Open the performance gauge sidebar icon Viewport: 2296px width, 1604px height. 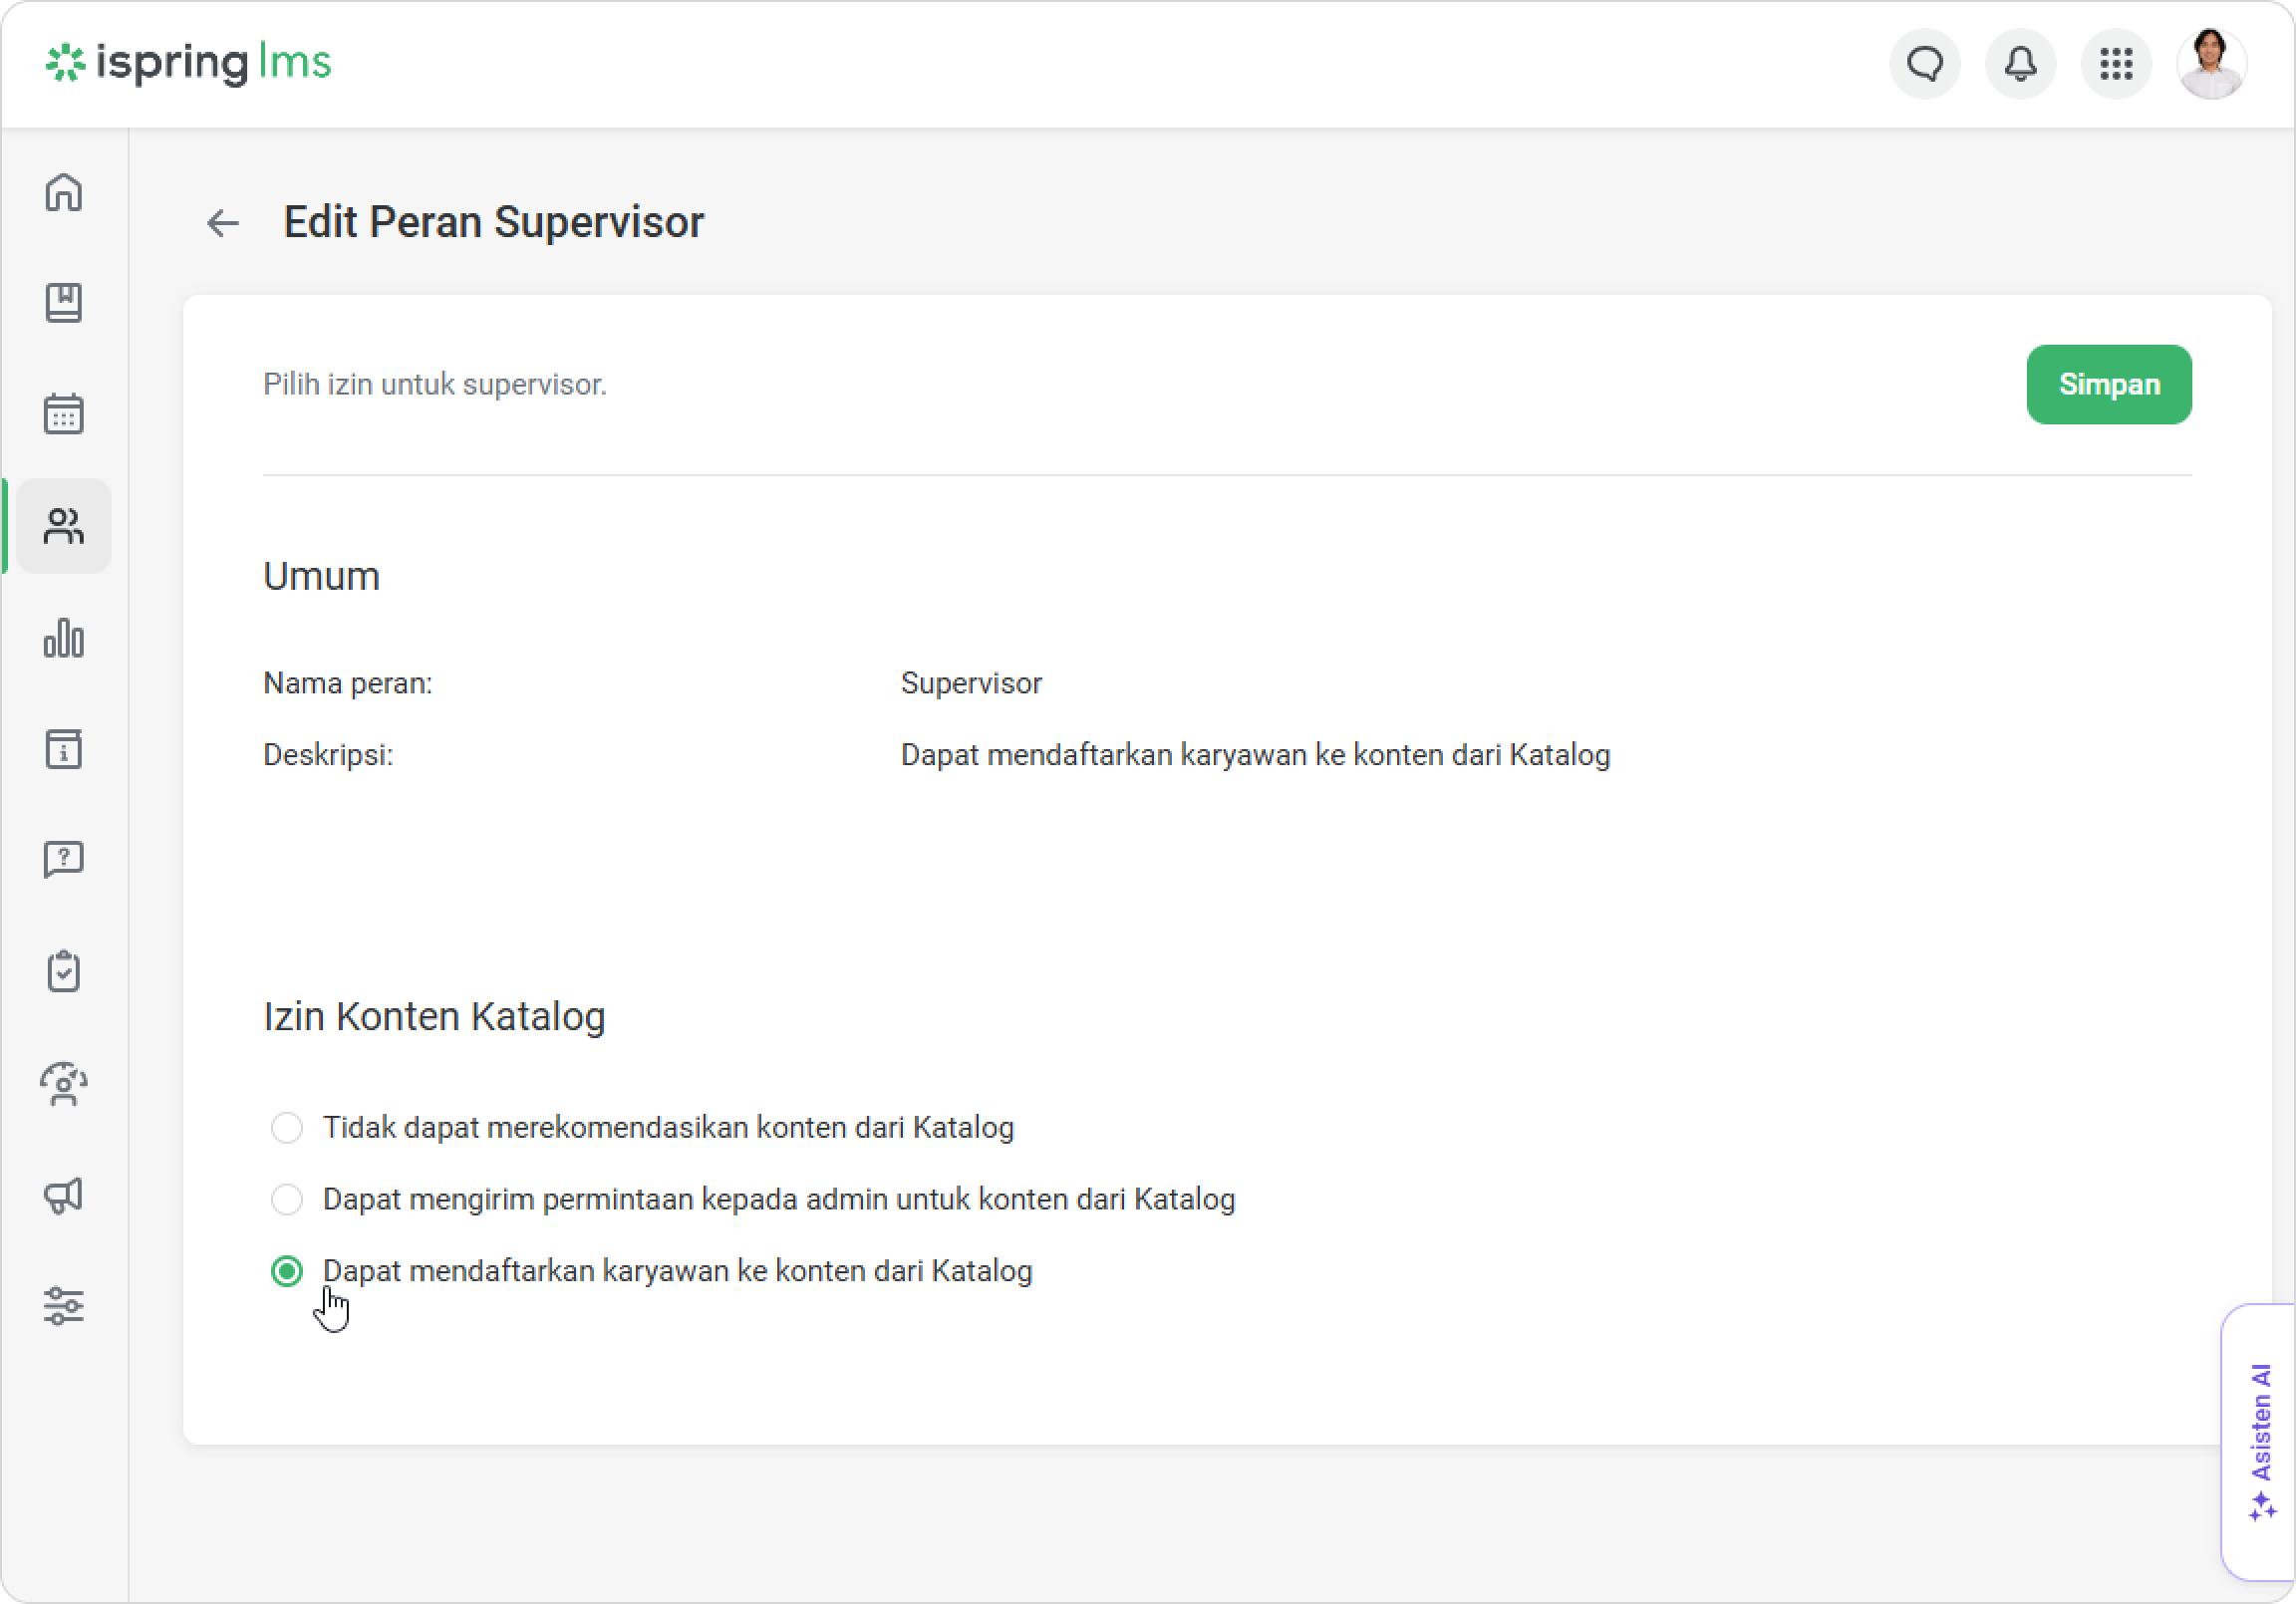[64, 1084]
